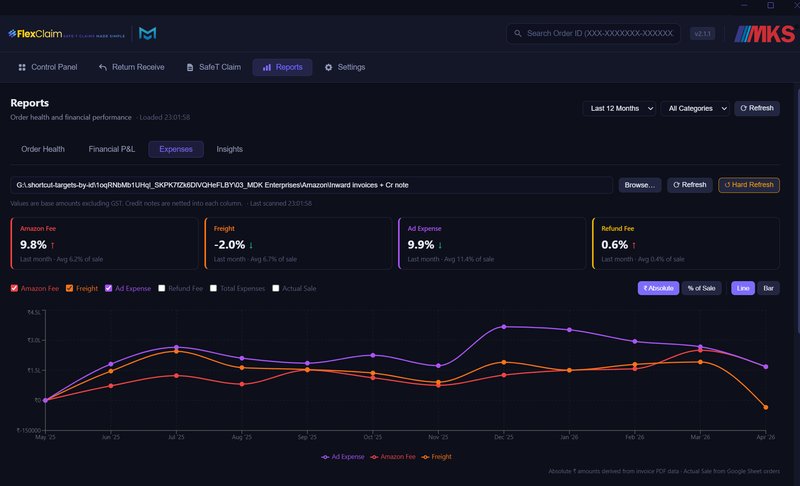Open the Ad Expense summary card

coord(492,244)
